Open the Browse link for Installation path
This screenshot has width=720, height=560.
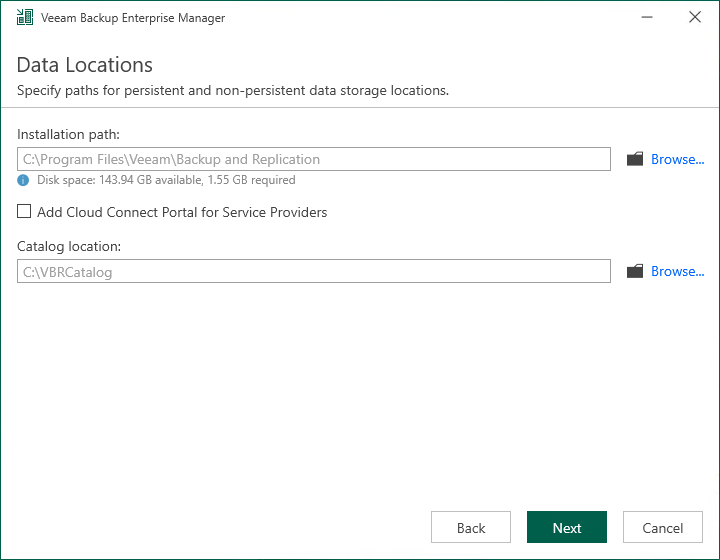pyautogui.click(x=677, y=159)
